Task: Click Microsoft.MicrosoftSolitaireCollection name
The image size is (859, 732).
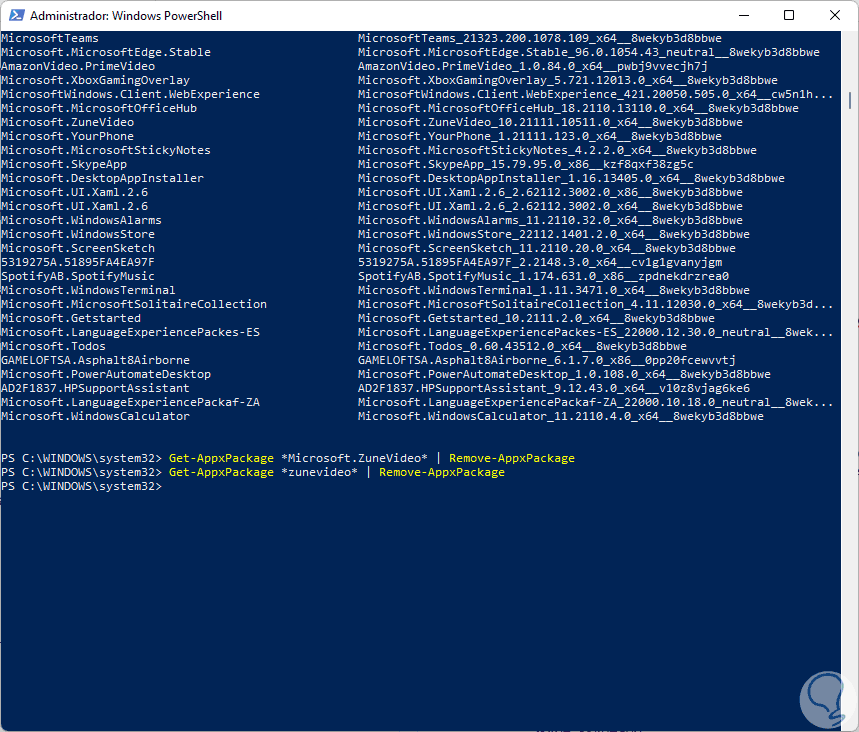Action: (x=134, y=304)
